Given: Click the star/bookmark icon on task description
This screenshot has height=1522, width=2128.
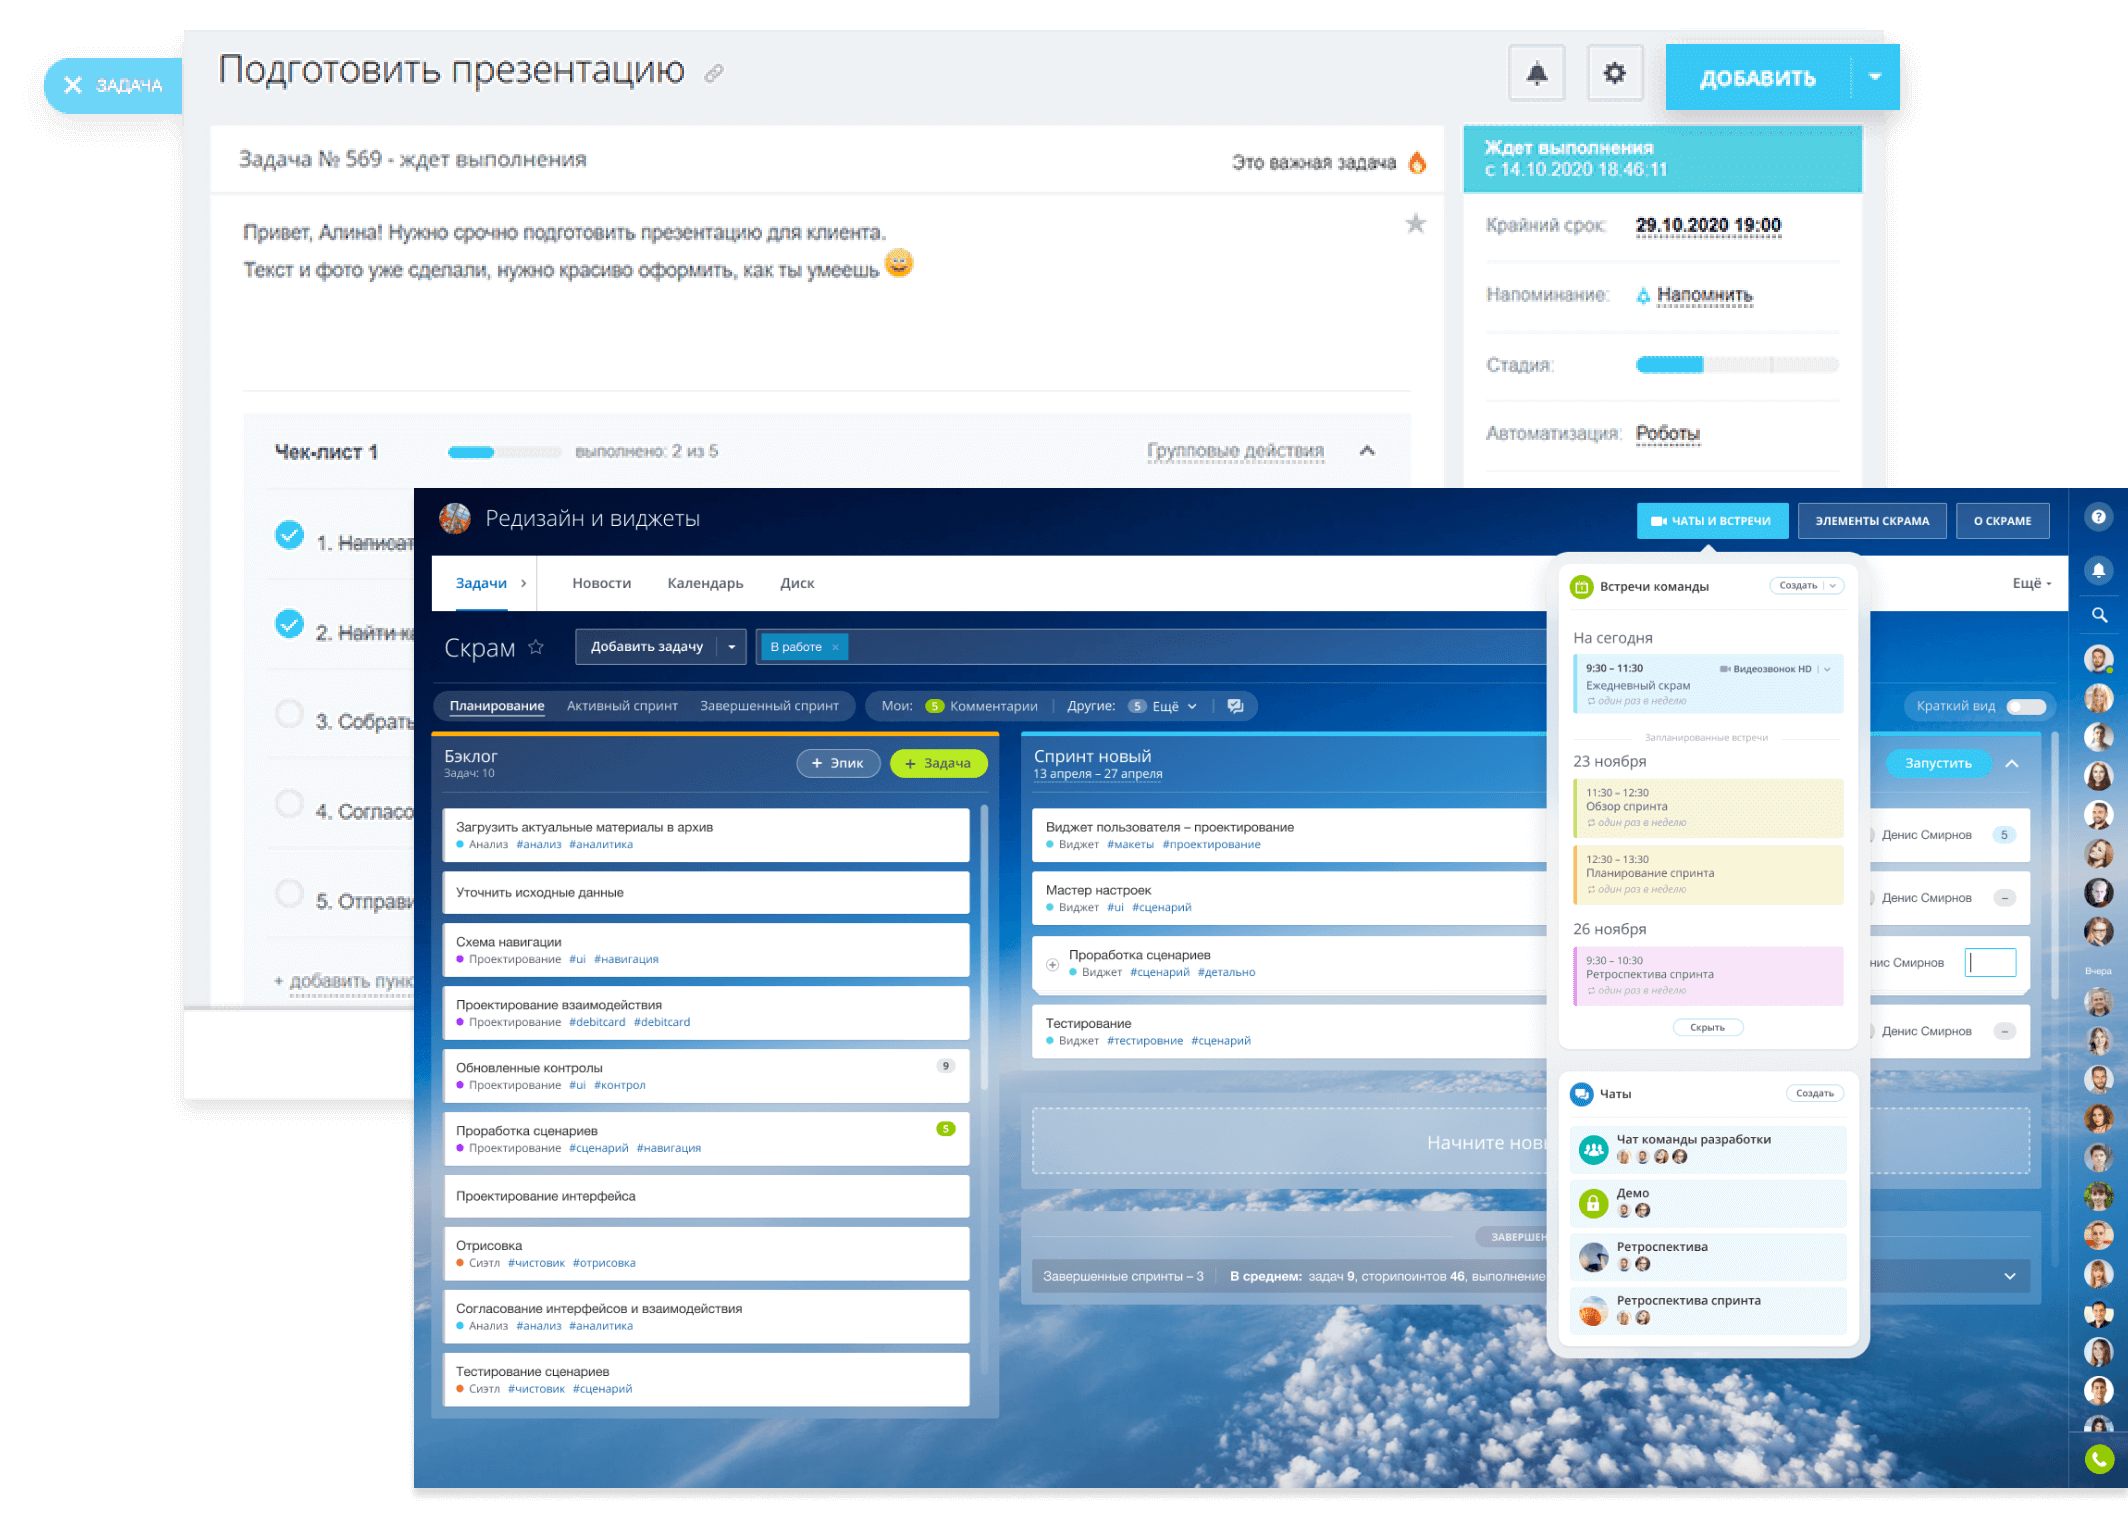Looking at the screenshot, I should click(1413, 224).
